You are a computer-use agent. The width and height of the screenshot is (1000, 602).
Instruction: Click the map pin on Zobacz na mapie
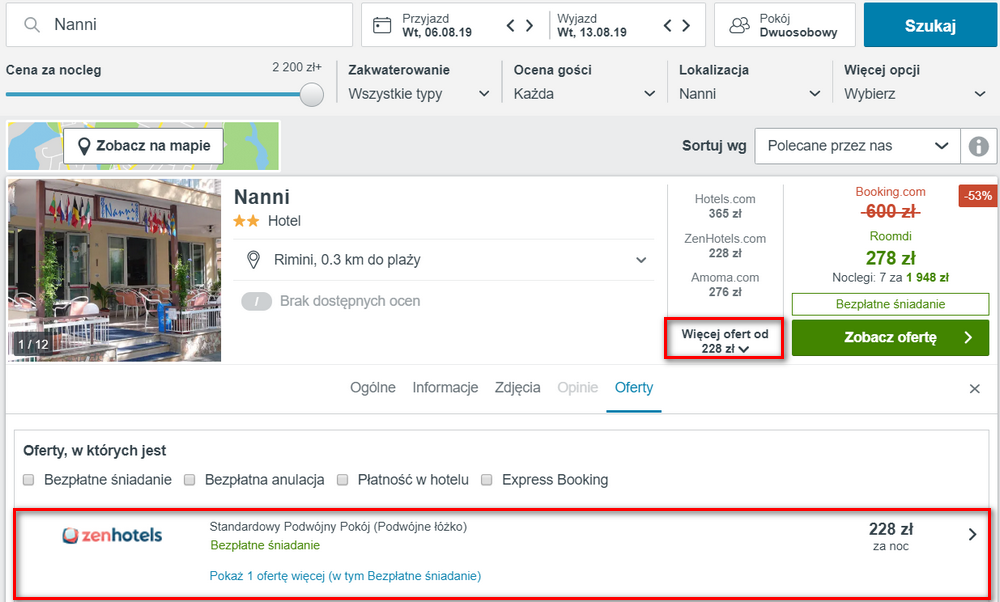click(84, 146)
